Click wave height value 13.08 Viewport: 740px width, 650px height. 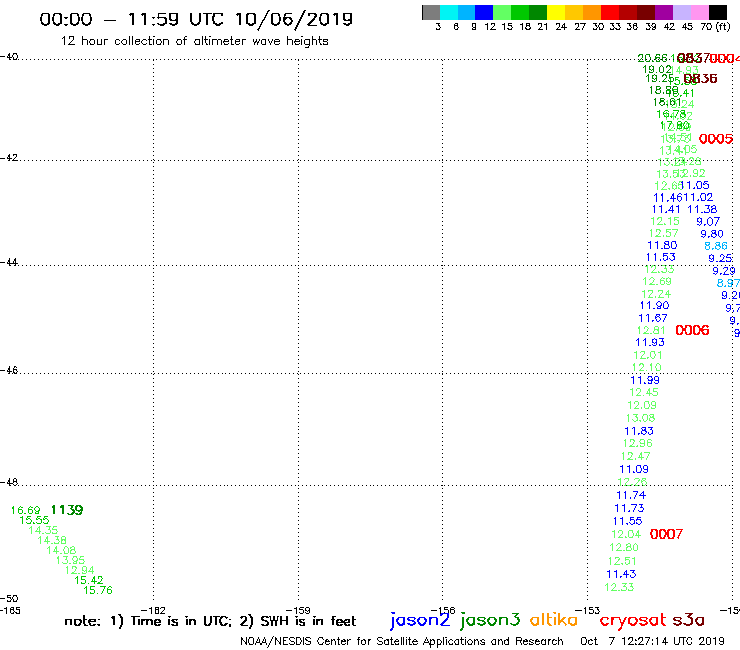tap(640, 418)
